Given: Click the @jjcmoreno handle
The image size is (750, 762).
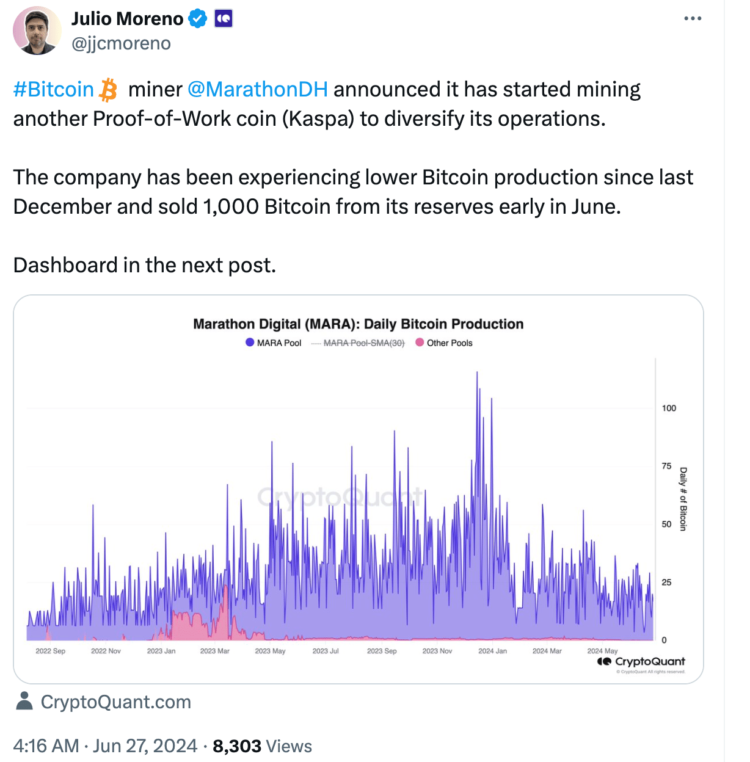Looking at the screenshot, I should 121,44.
